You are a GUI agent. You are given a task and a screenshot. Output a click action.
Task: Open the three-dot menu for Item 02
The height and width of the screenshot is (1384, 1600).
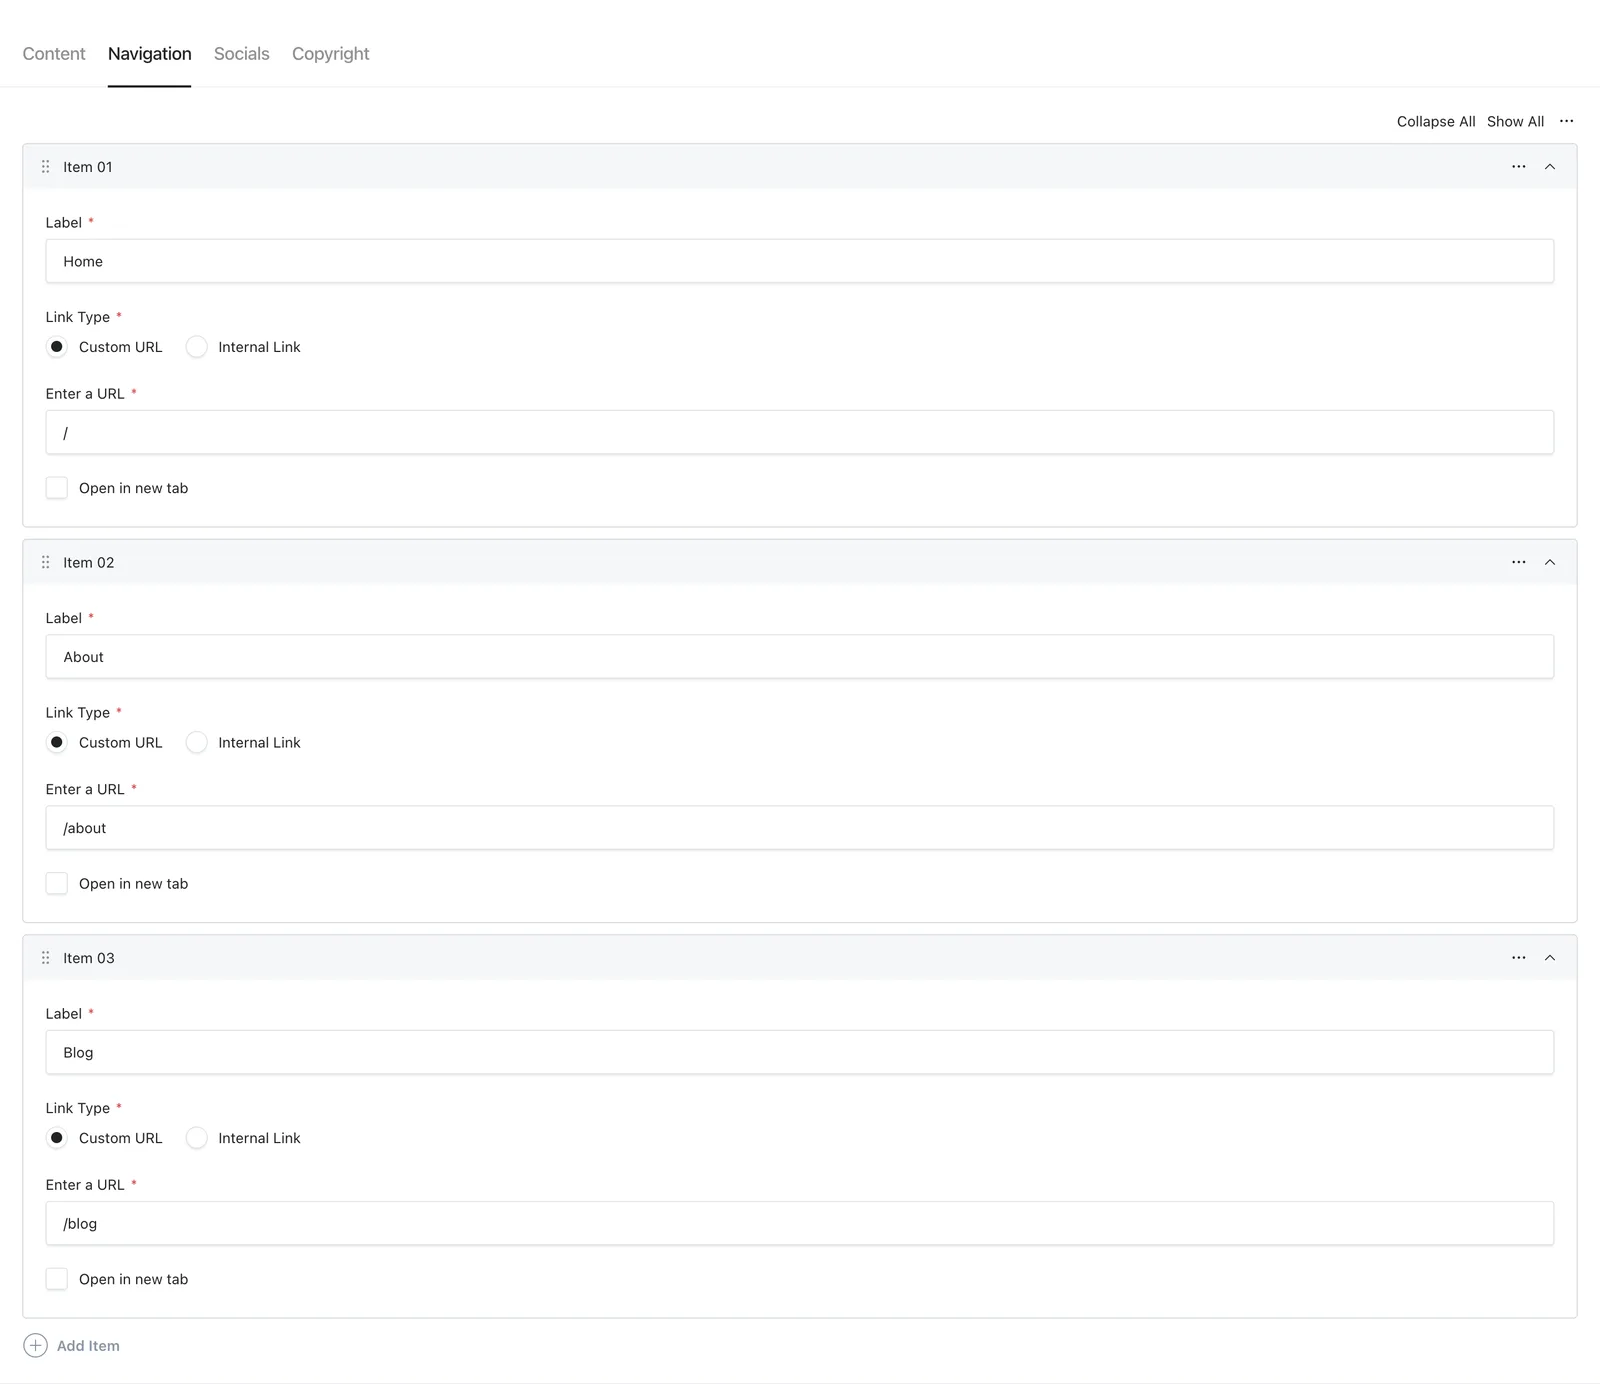(x=1518, y=562)
